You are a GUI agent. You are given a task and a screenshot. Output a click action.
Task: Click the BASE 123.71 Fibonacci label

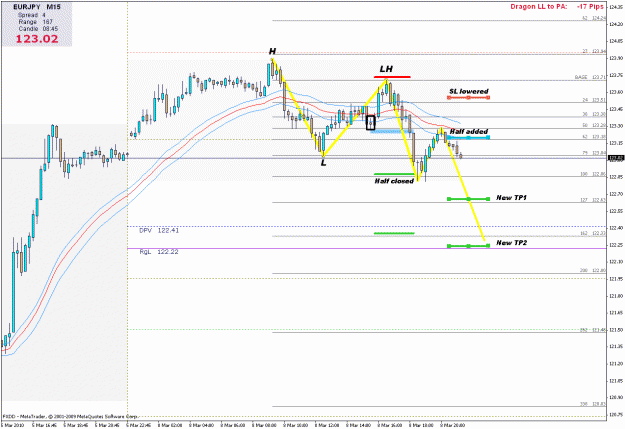tap(590, 77)
